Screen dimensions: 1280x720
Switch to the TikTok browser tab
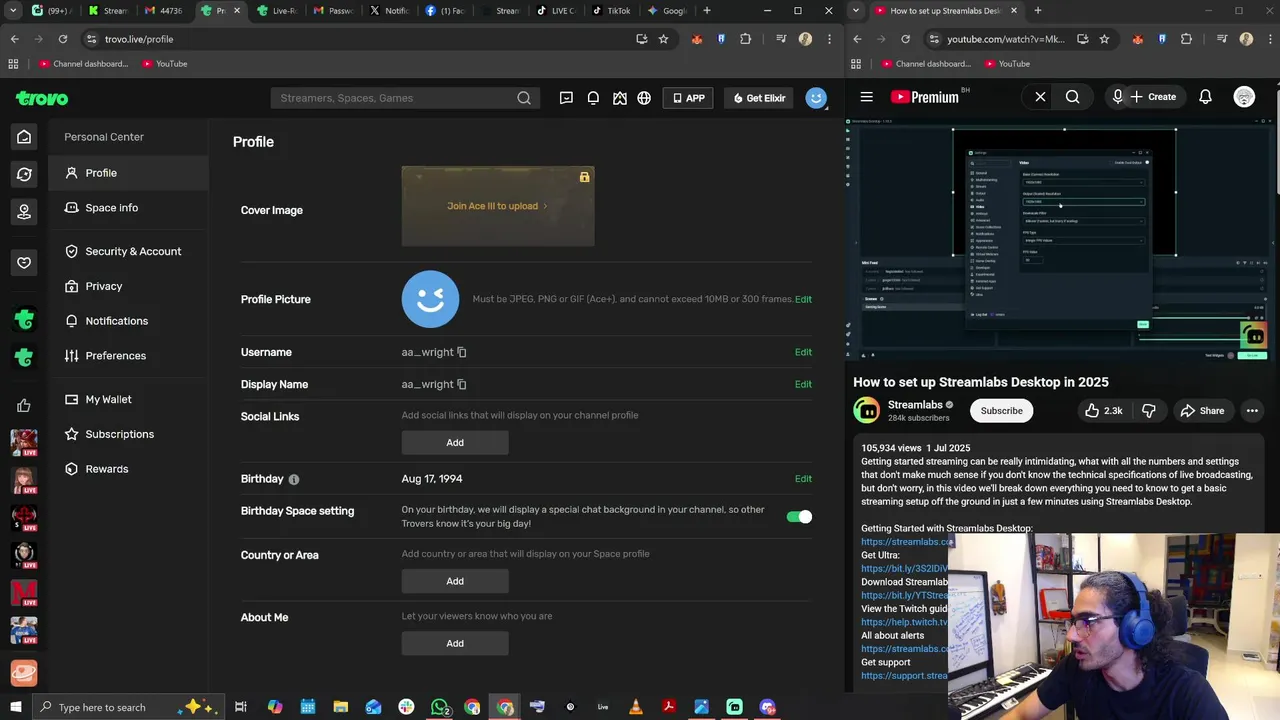(x=611, y=11)
